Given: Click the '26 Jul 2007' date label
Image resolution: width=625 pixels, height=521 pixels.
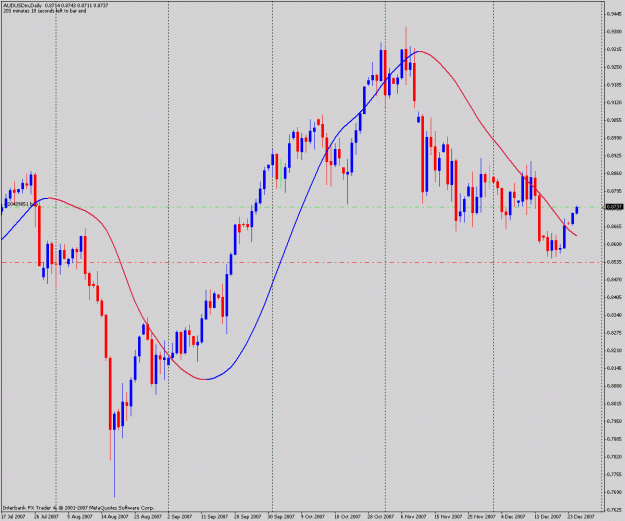Looking at the screenshot, I should point(47,517).
